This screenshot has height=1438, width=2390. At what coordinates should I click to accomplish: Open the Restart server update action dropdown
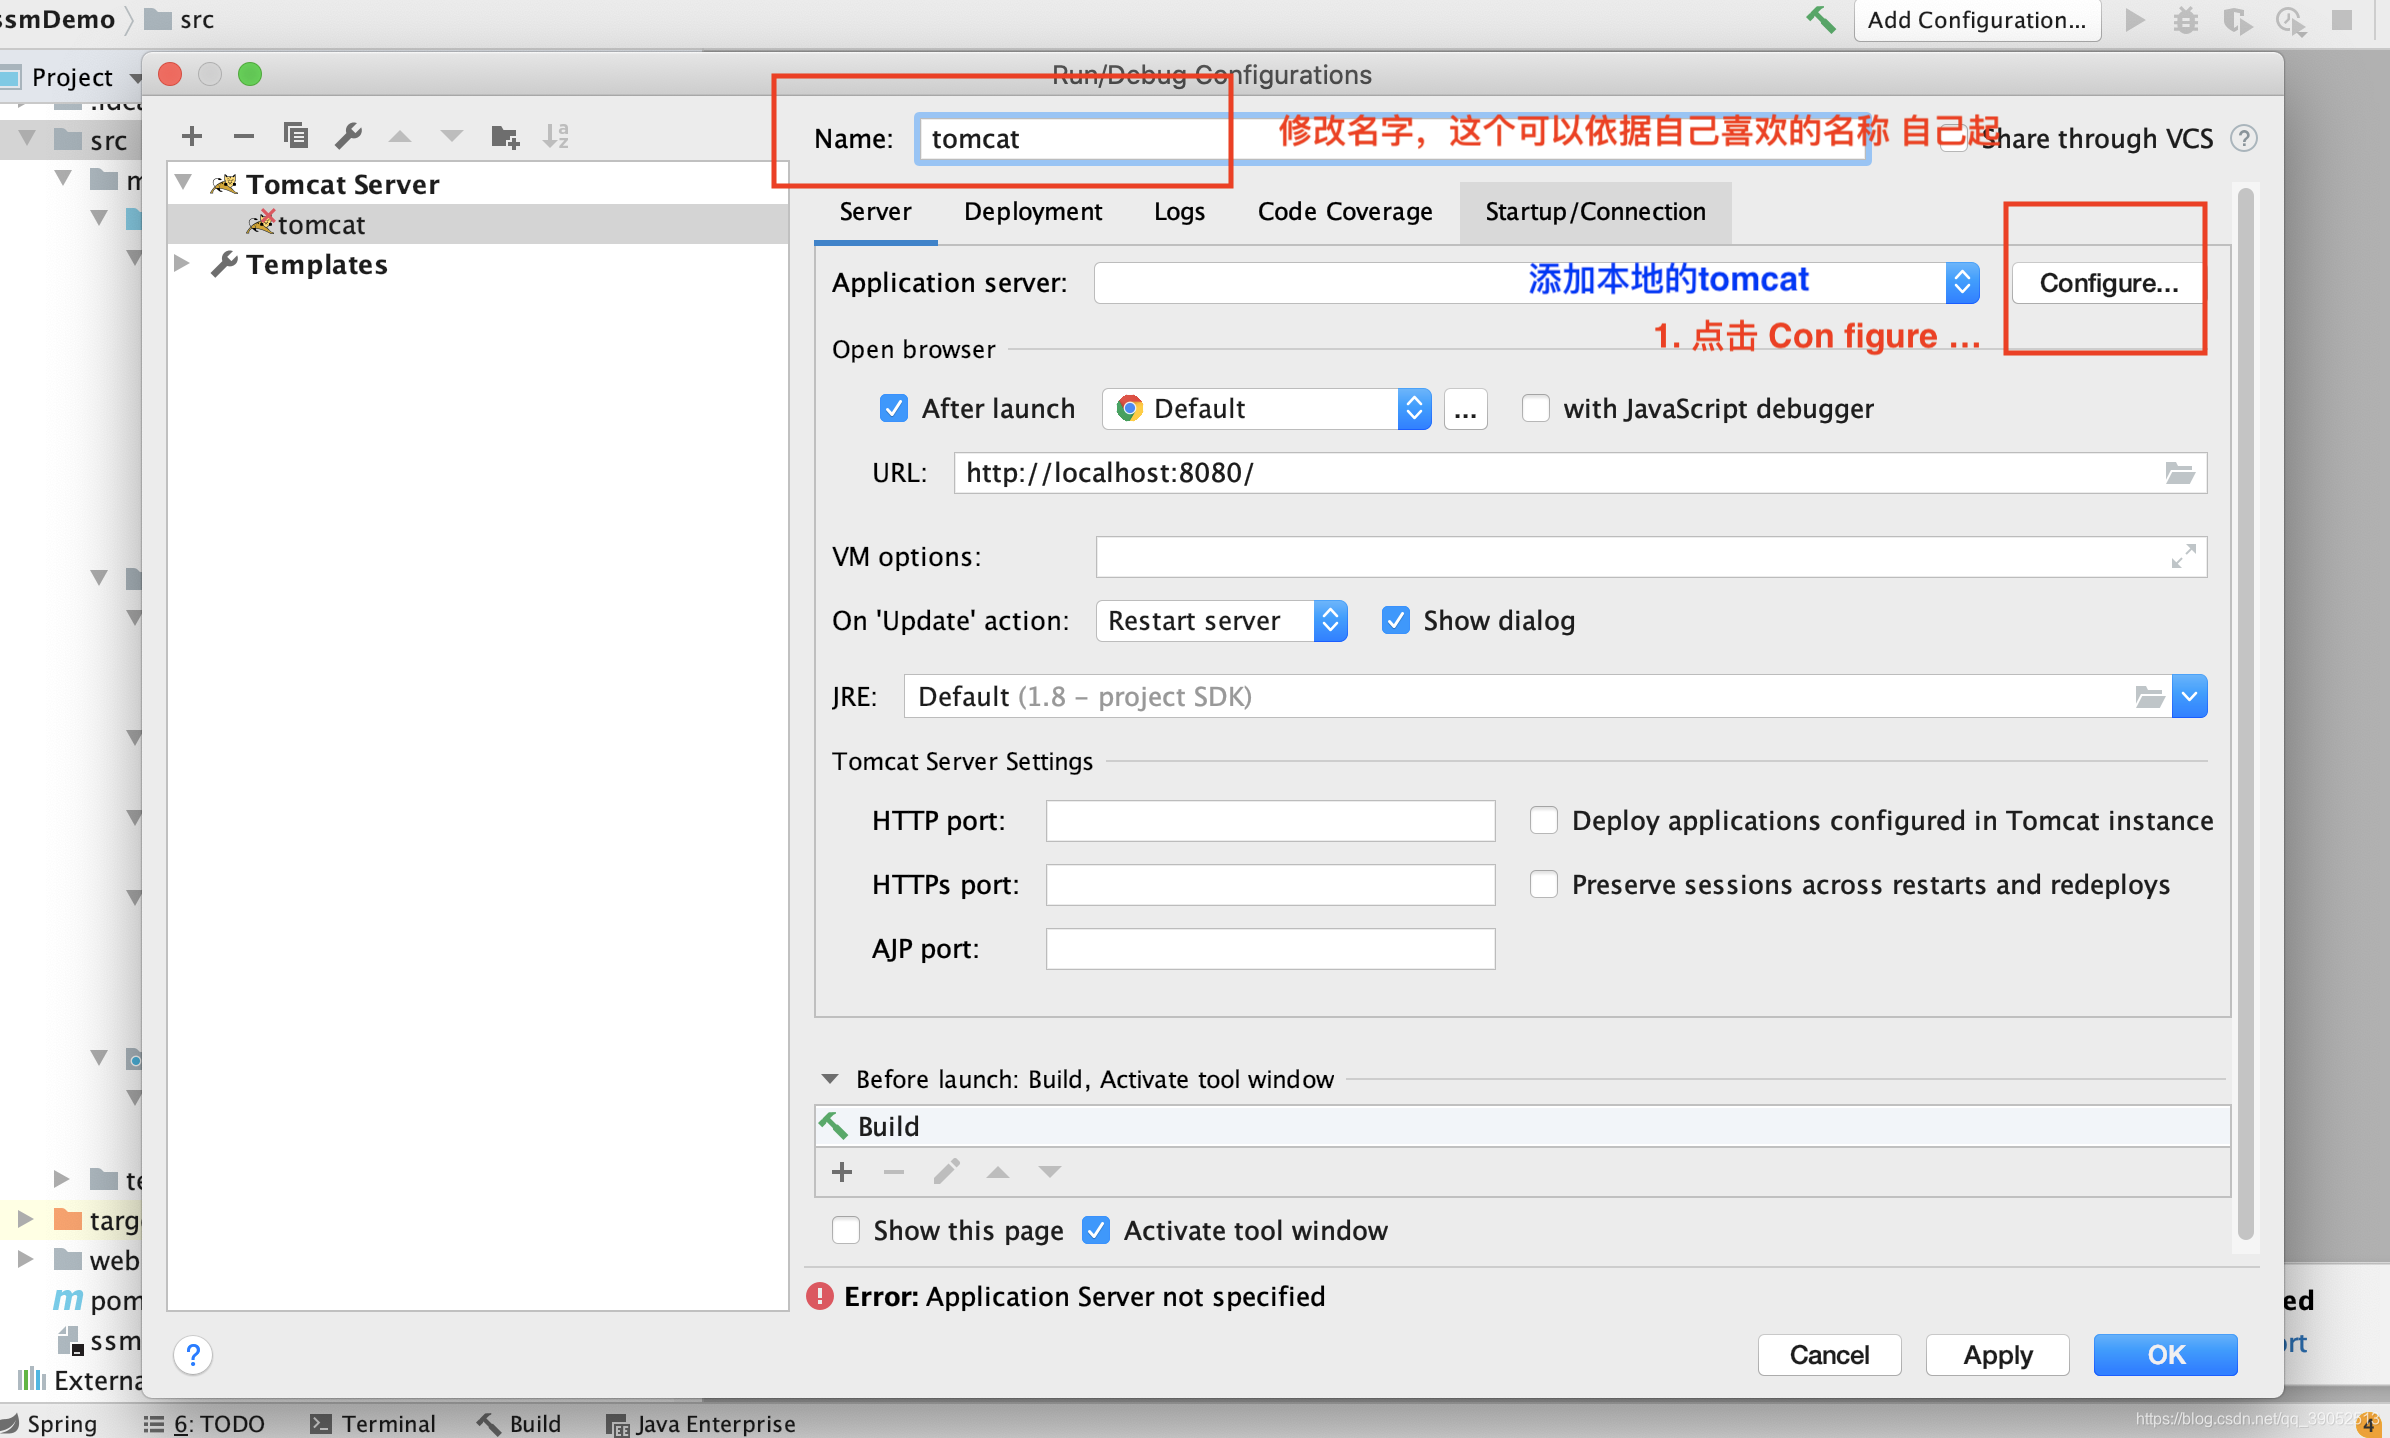(x=1329, y=620)
